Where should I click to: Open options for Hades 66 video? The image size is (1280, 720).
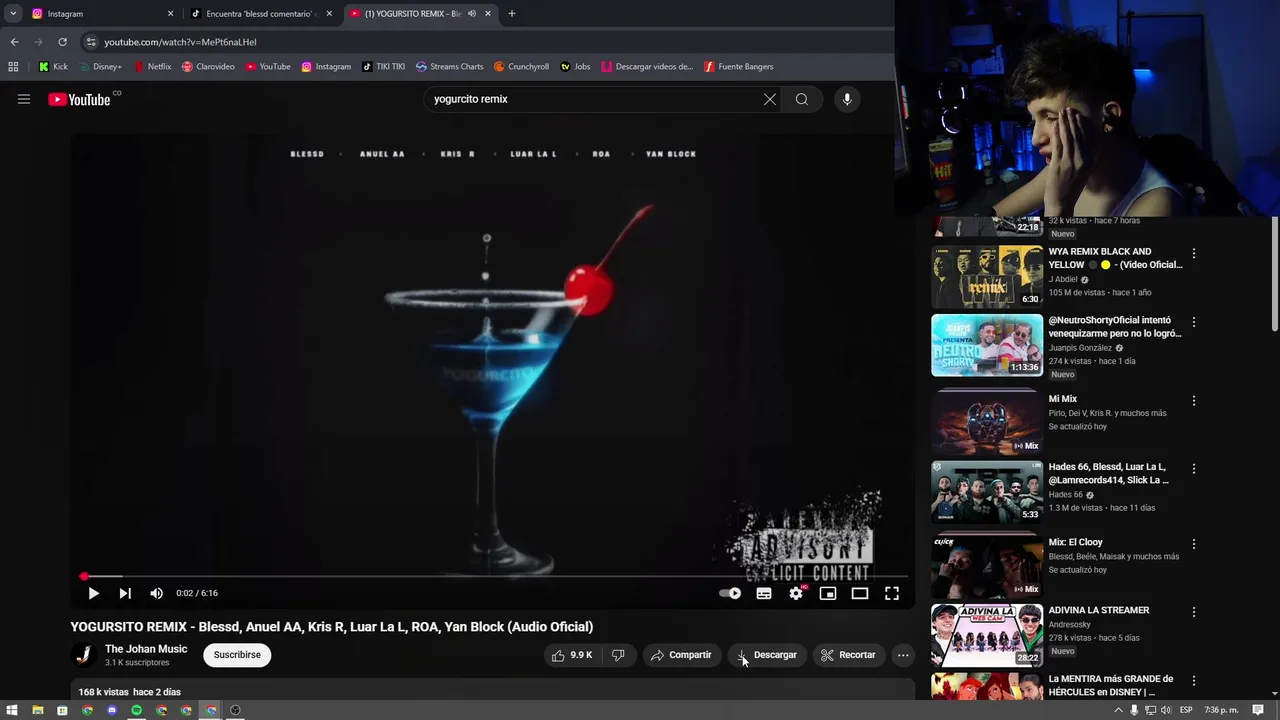1193,469
